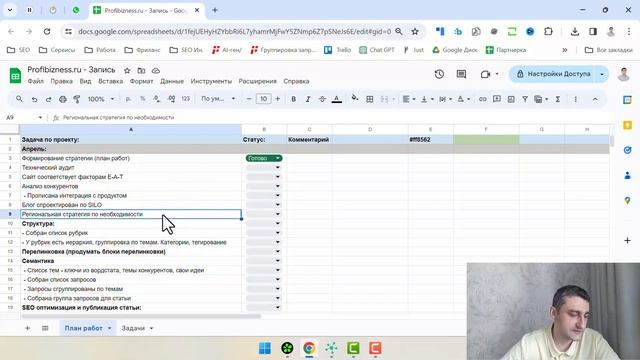
Task: Open the План работ tab arrow menu
Action: pyautogui.click(x=109, y=329)
